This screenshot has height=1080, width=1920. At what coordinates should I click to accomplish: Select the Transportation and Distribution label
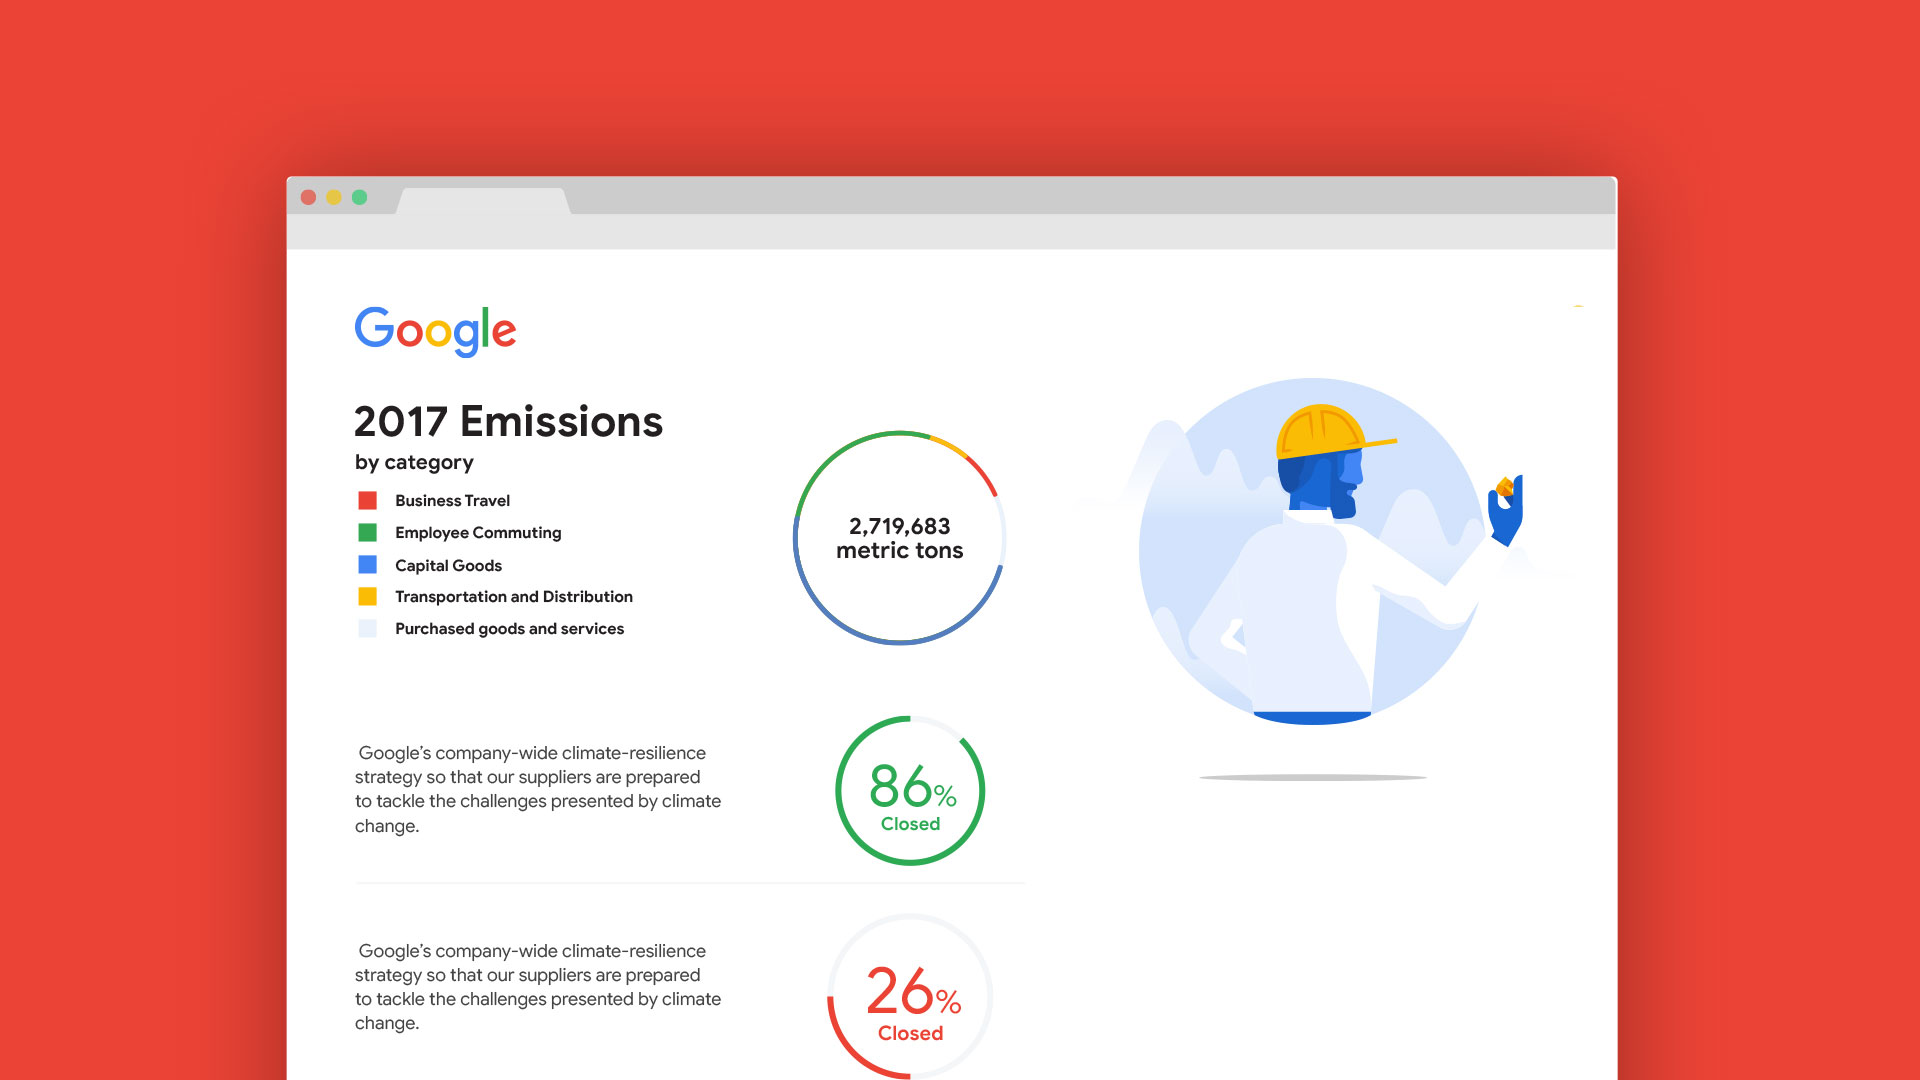[514, 597]
